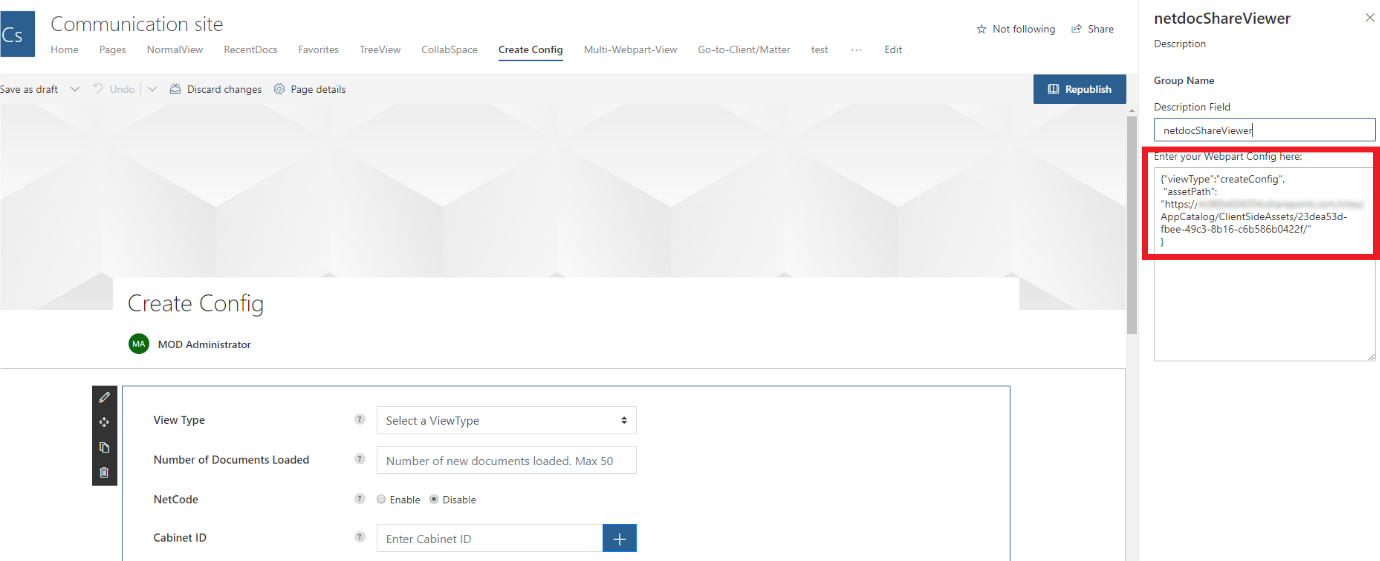Click the help icon beside NetCode

pos(360,498)
